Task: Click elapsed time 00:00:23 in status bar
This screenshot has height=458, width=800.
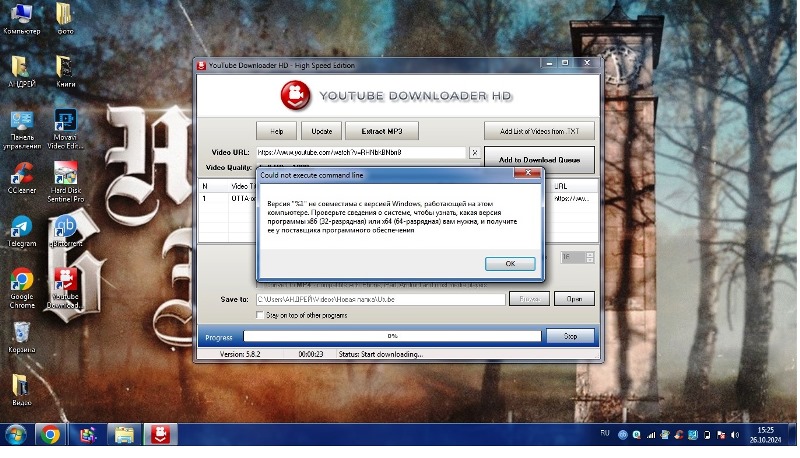Action: 311,354
